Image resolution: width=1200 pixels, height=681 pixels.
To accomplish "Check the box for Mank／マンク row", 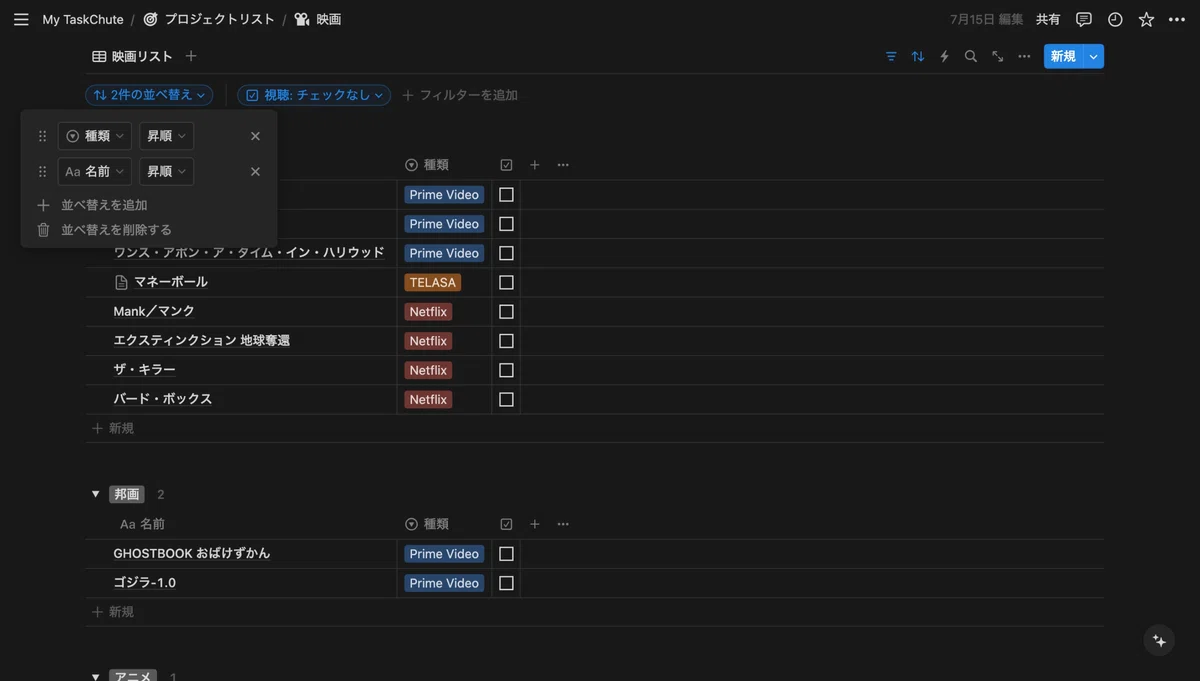I will pyautogui.click(x=506, y=312).
